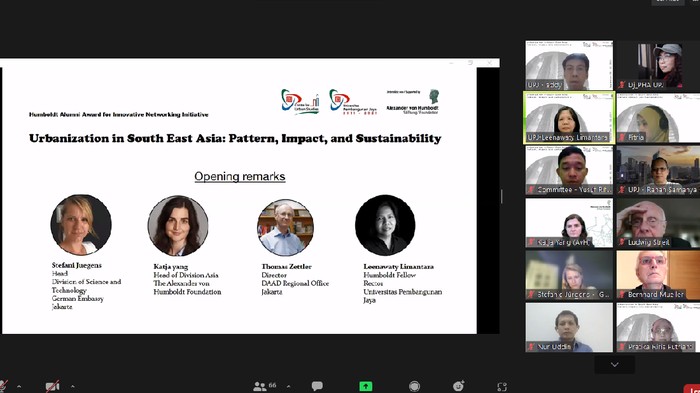Click muted mic icon on Ludwig Streit's tile

click(x=622, y=242)
